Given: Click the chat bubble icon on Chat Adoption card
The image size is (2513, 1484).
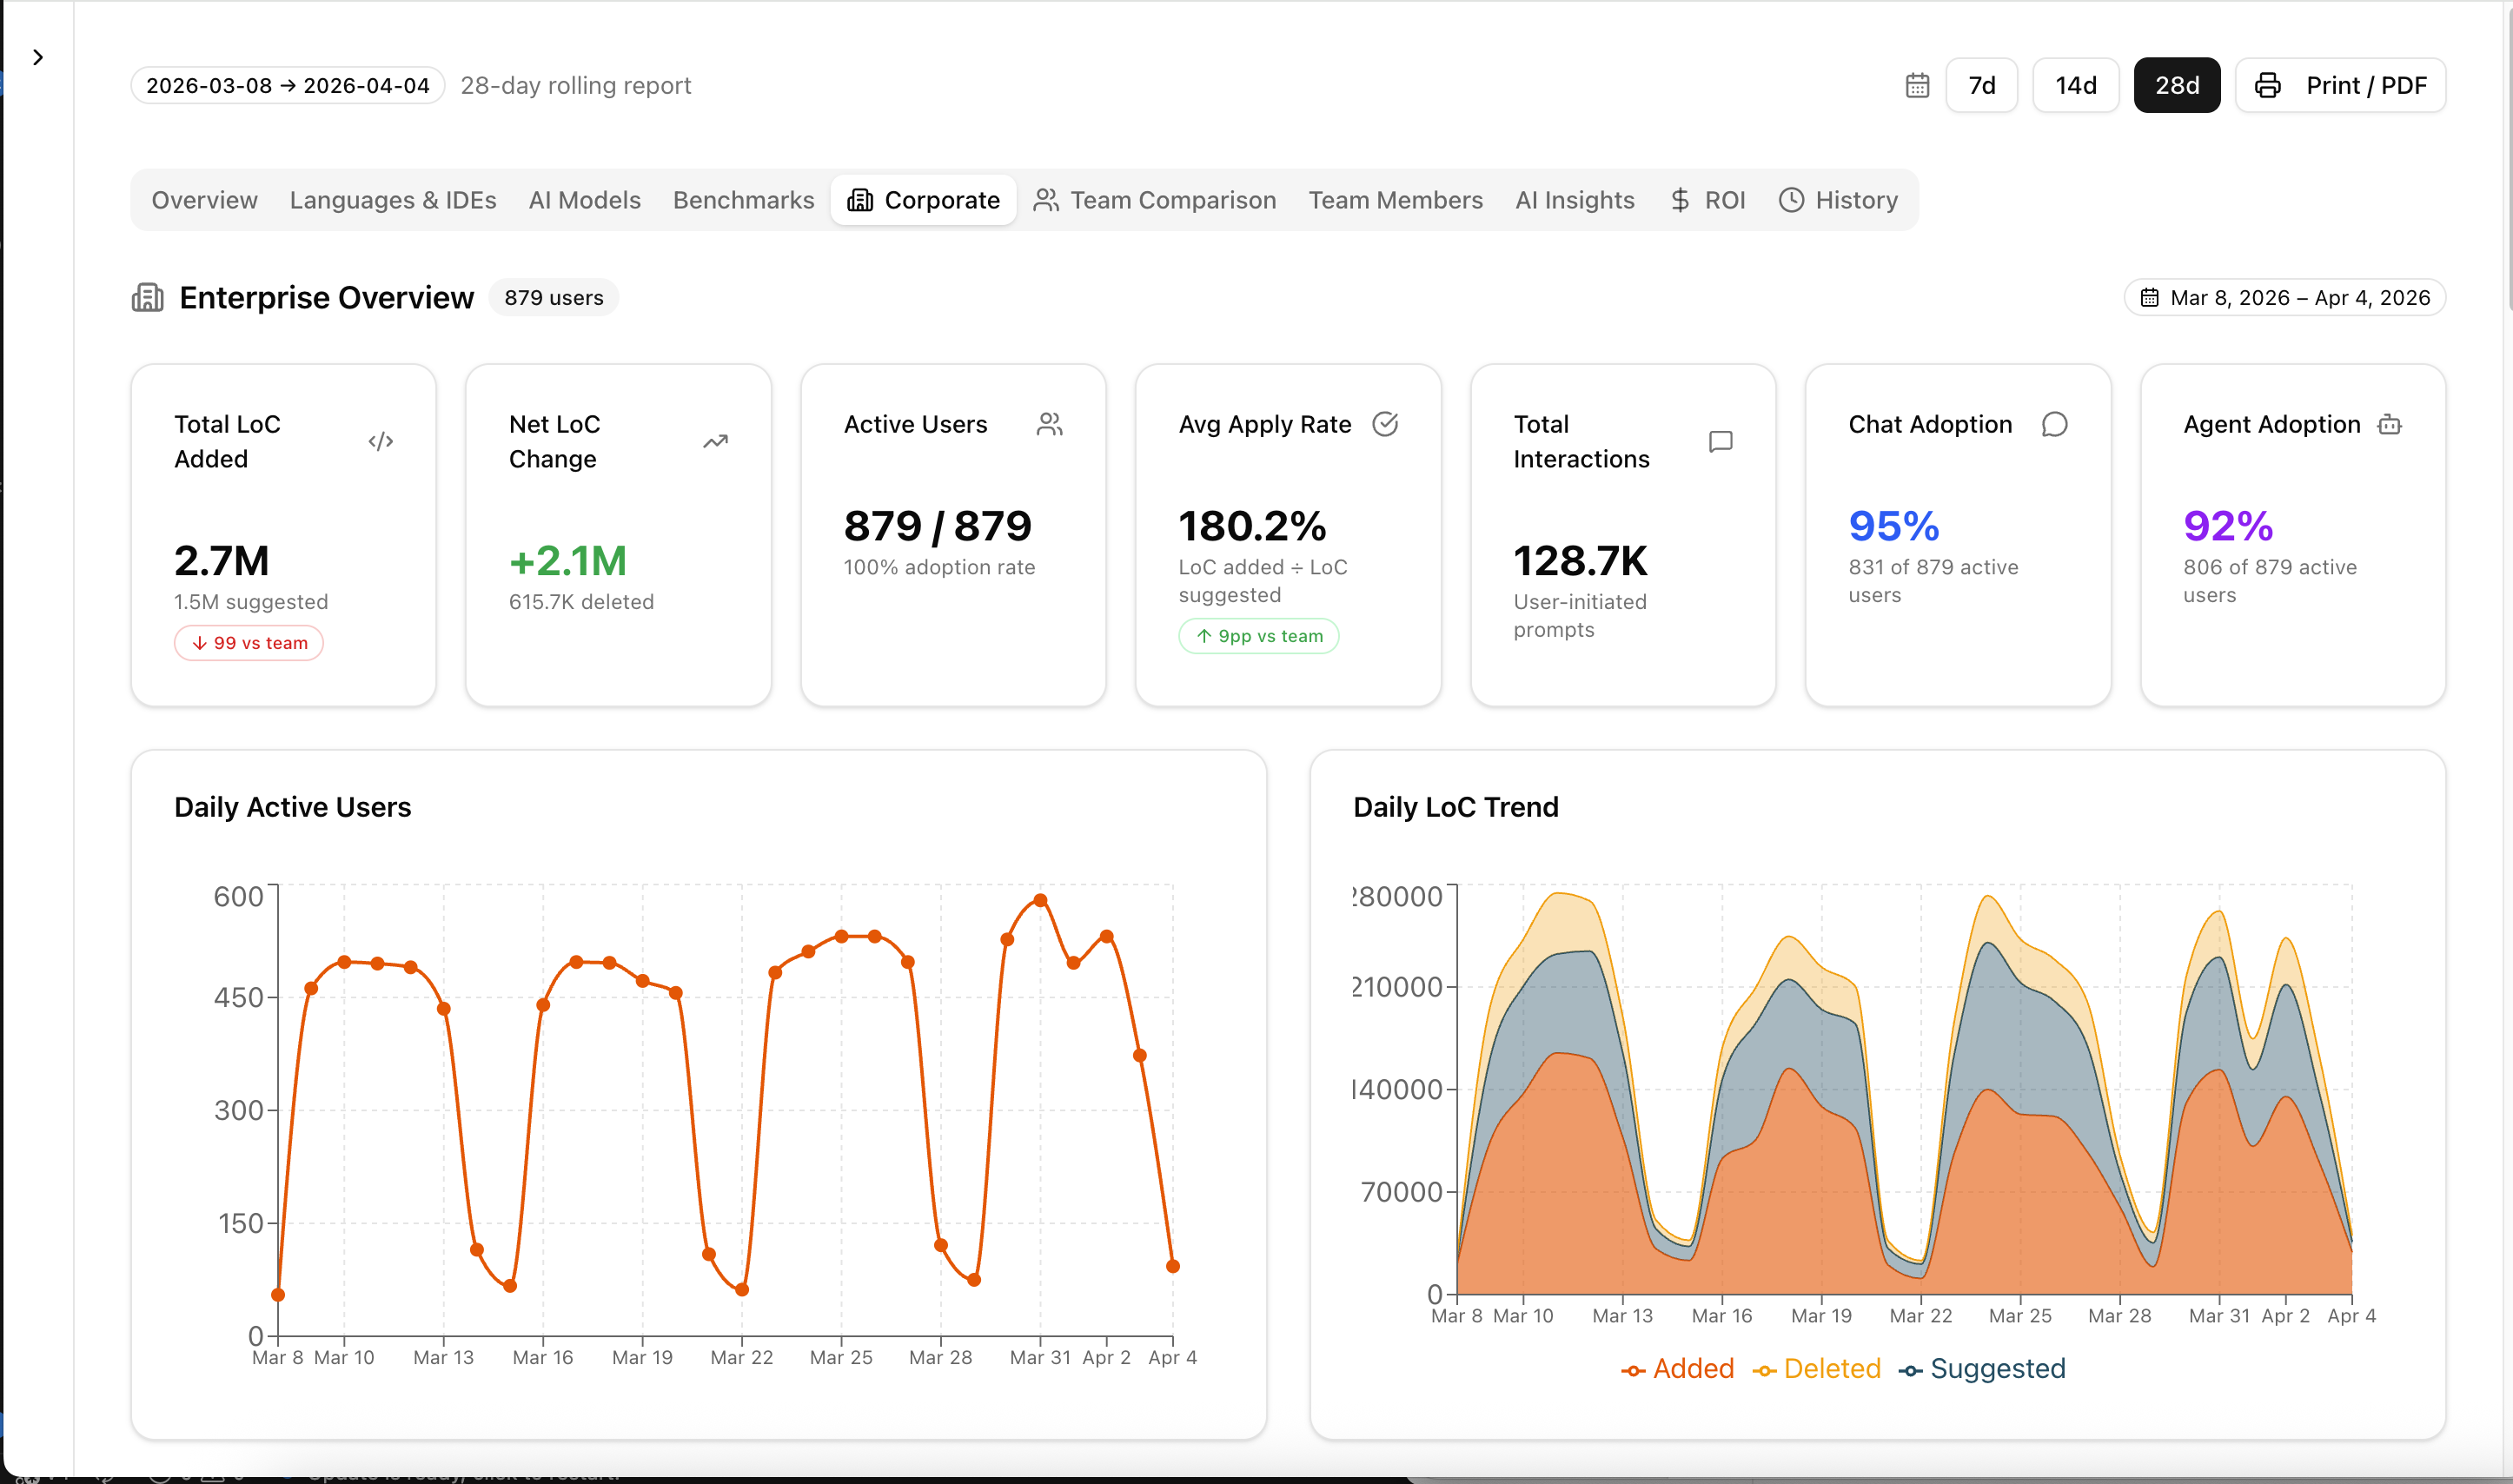Looking at the screenshot, I should [x=2055, y=424].
